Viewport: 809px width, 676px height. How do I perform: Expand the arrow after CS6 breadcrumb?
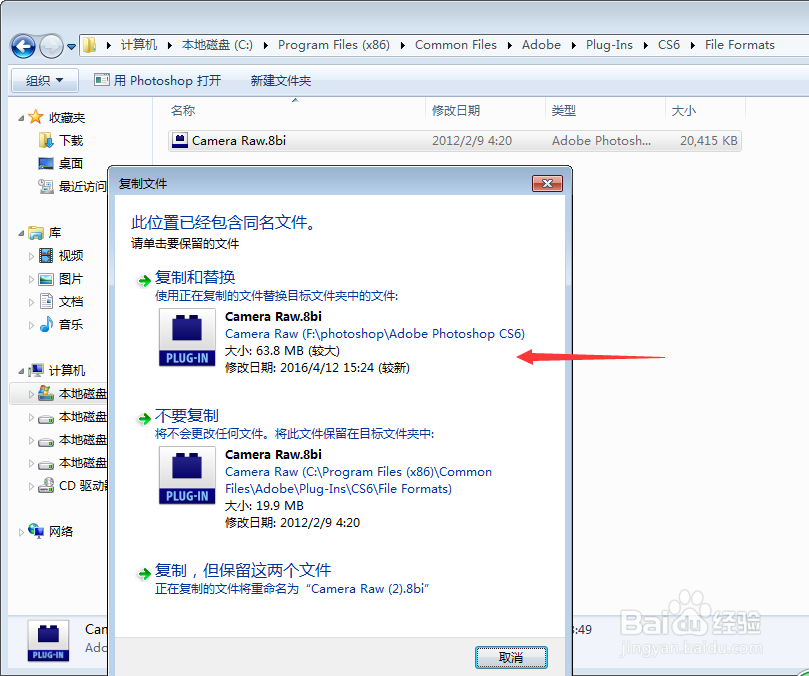pyautogui.click(x=693, y=45)
